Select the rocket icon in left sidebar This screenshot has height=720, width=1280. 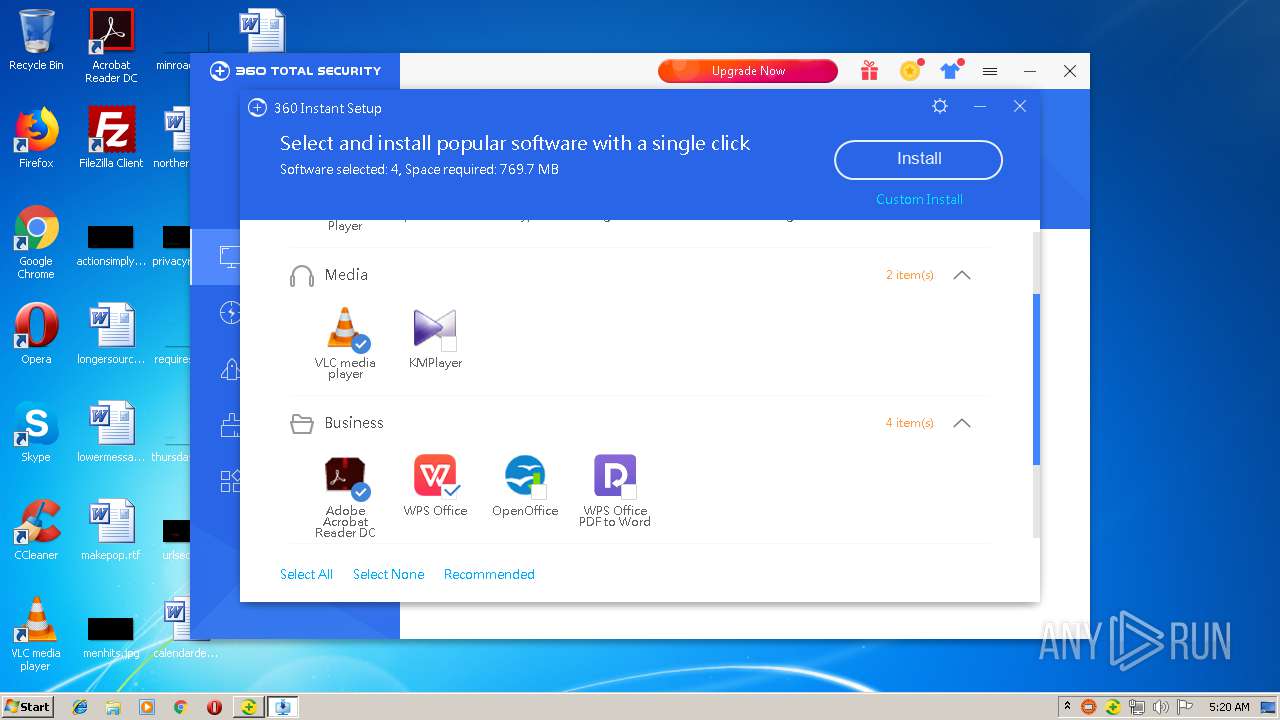click(x=230, y=369)
